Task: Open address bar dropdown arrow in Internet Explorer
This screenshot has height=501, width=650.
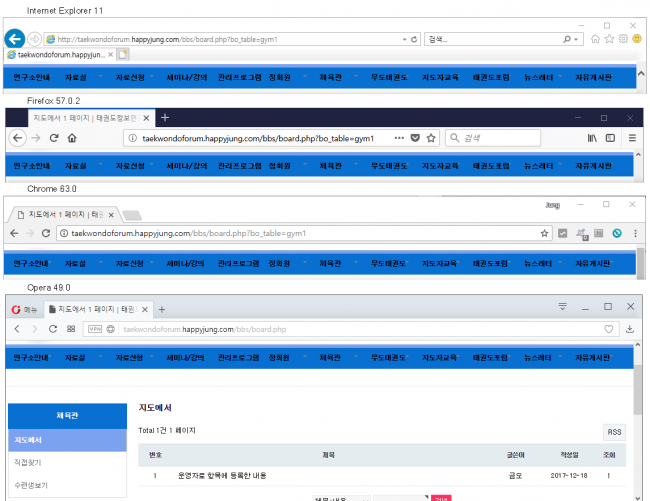Action: coord(405,39)
